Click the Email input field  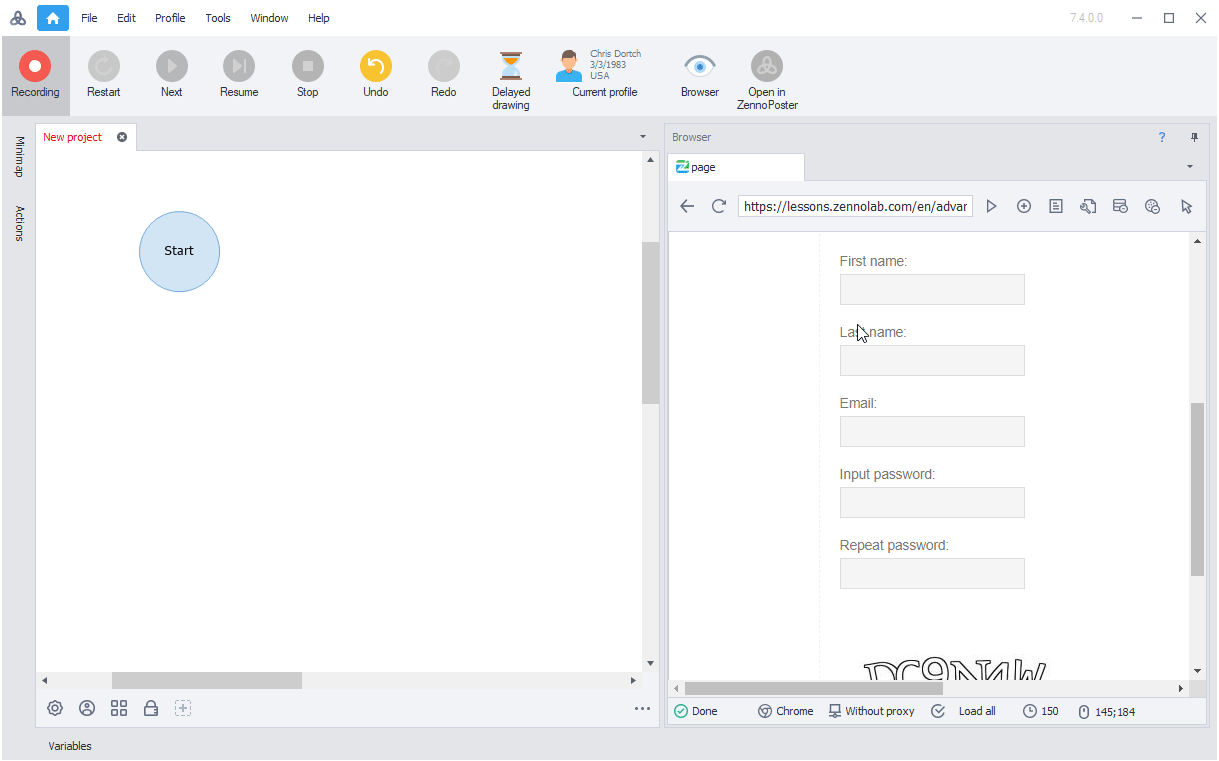[x=932, y=431]
